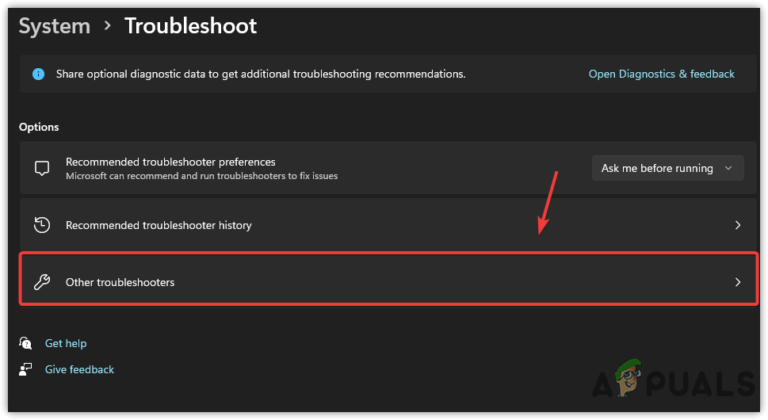768x420 pixels.
Task: Click the Get help headset icon
Action: click(x=25, y=343)
